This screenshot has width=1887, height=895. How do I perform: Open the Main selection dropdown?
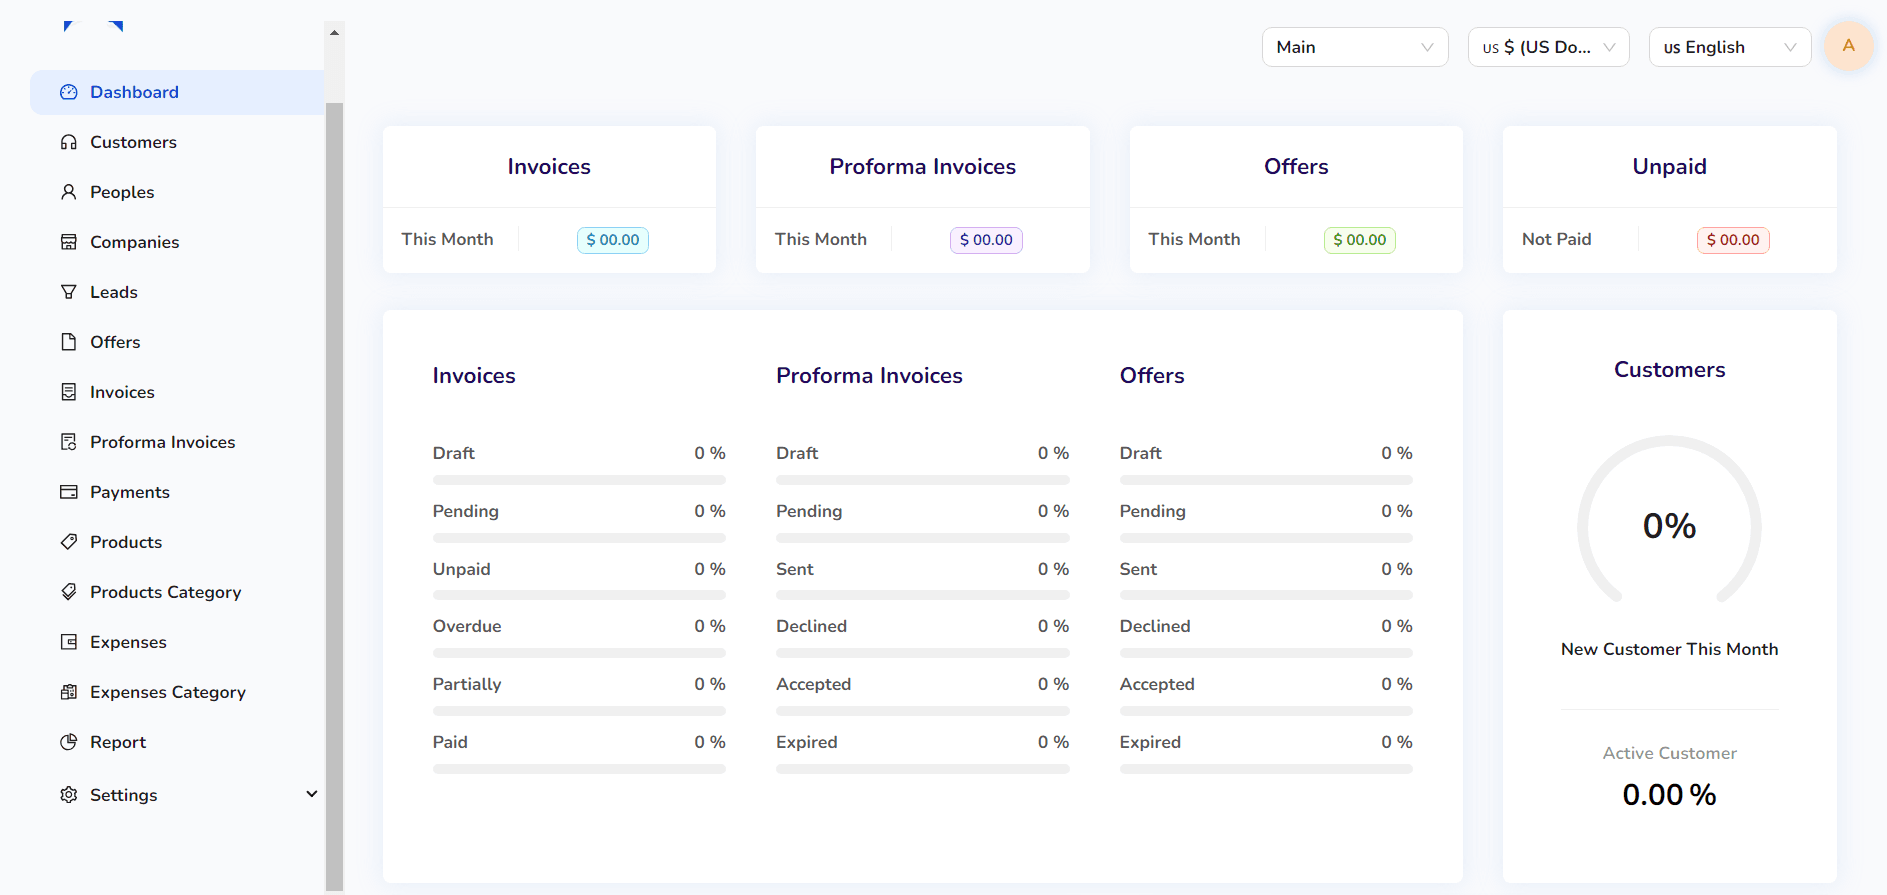pyautogui.click(x=1354, y=47)
